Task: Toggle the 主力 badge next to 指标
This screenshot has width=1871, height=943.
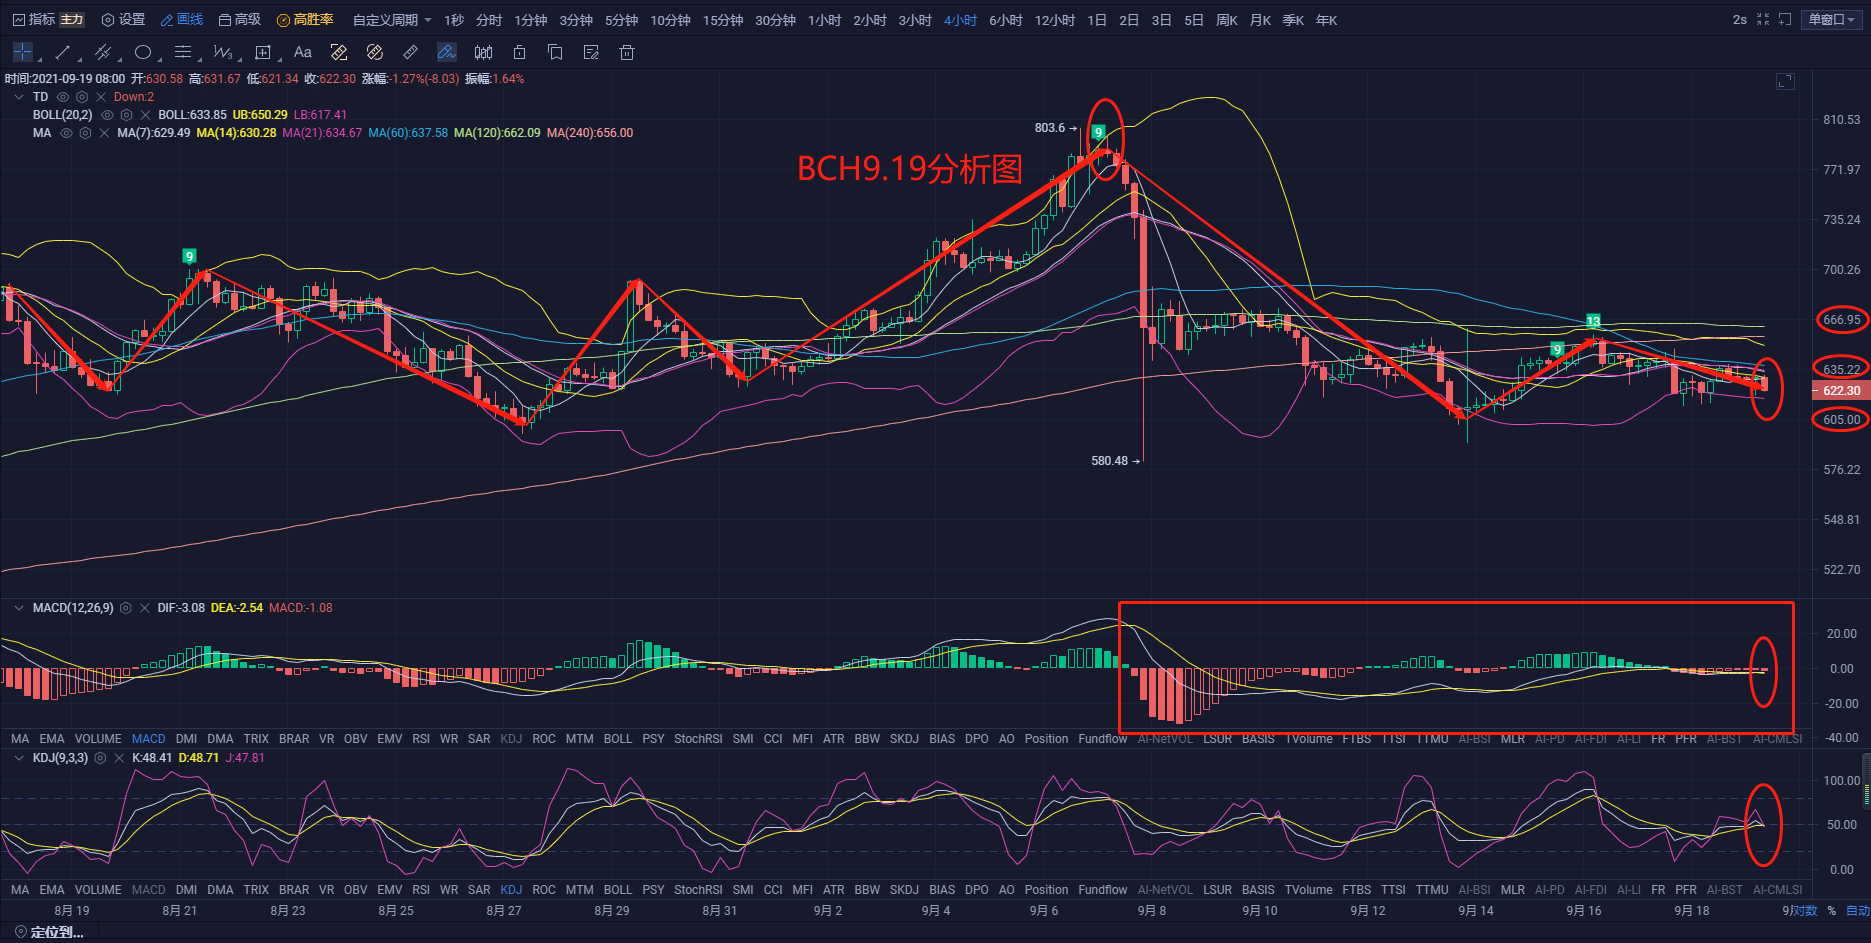Action: coord(72,20)
